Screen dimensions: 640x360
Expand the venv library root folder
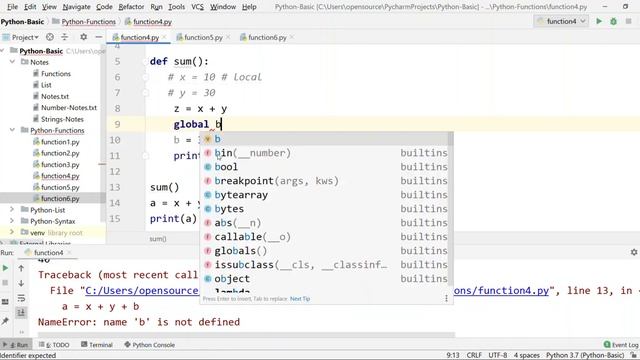pos(12,232)
